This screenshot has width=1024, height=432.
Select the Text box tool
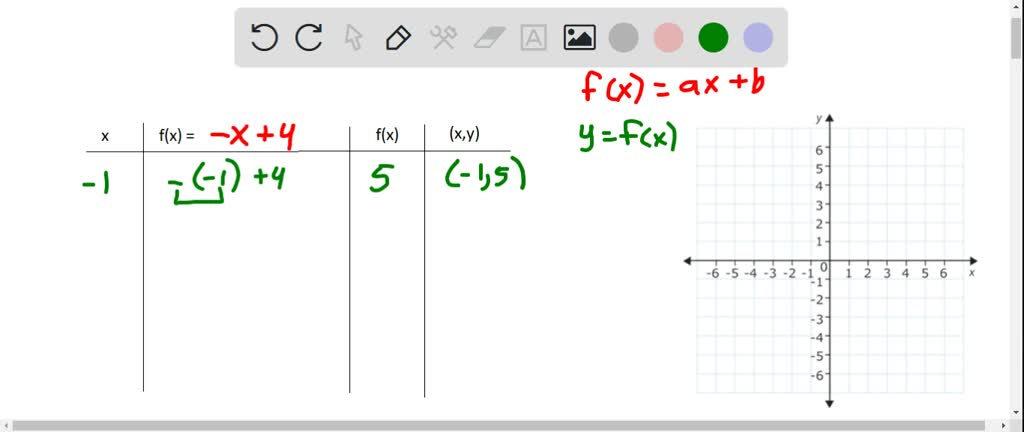click(534, 38)
